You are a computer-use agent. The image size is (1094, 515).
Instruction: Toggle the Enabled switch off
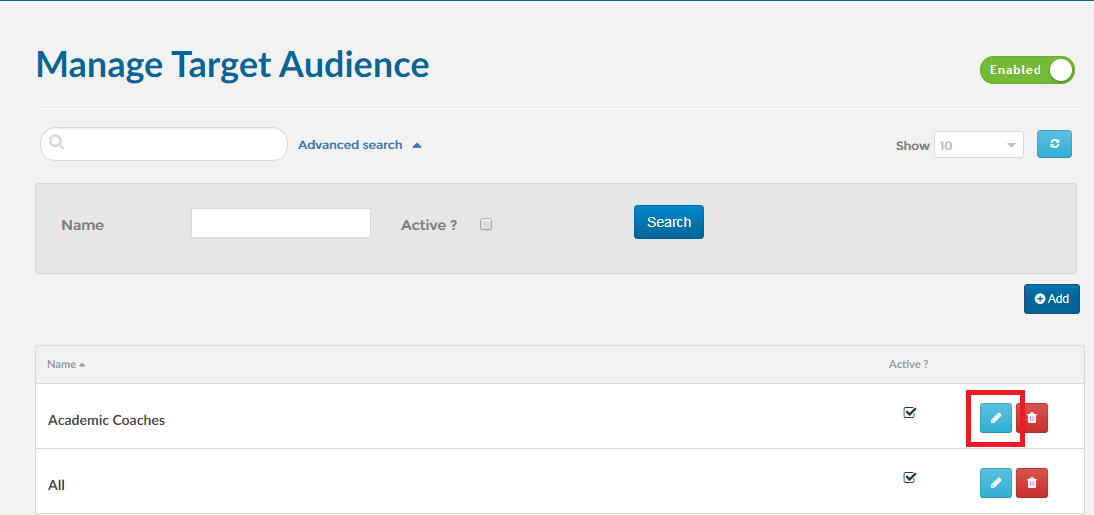pyautogui.click(x=1027, y=70)
